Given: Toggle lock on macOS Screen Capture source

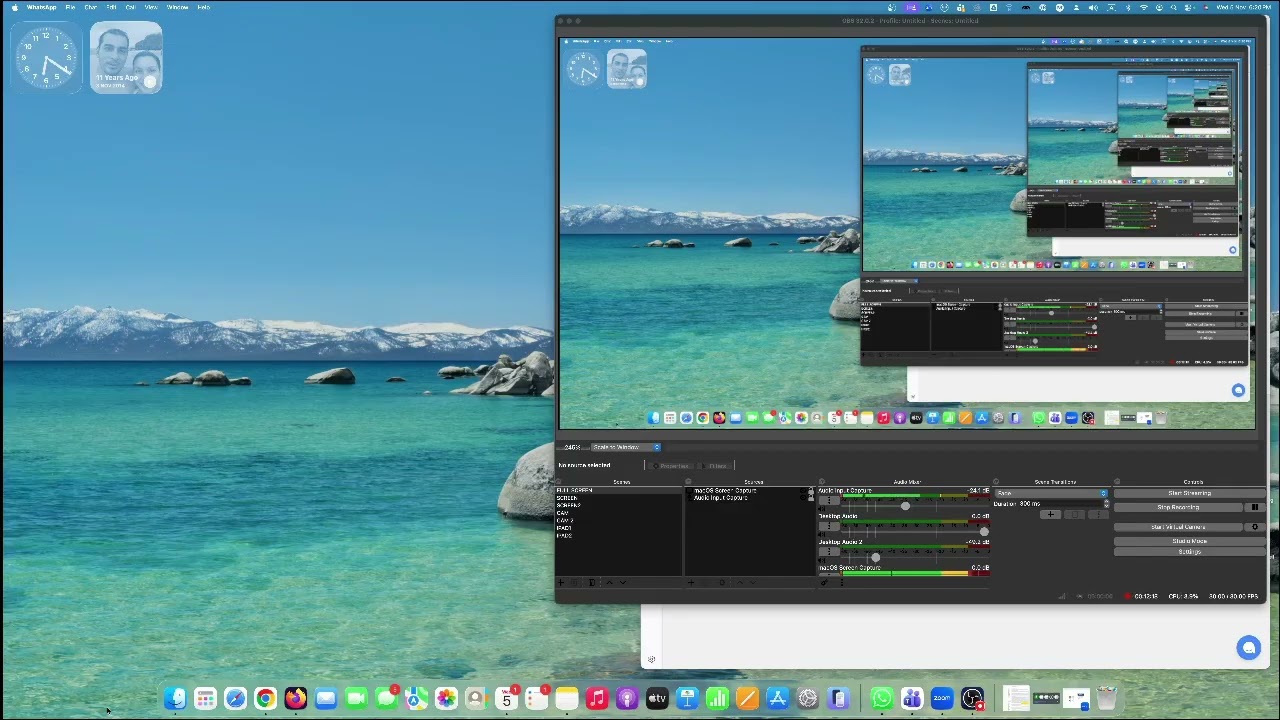Looking at the screenshot, I should click(x=810, y=491).
